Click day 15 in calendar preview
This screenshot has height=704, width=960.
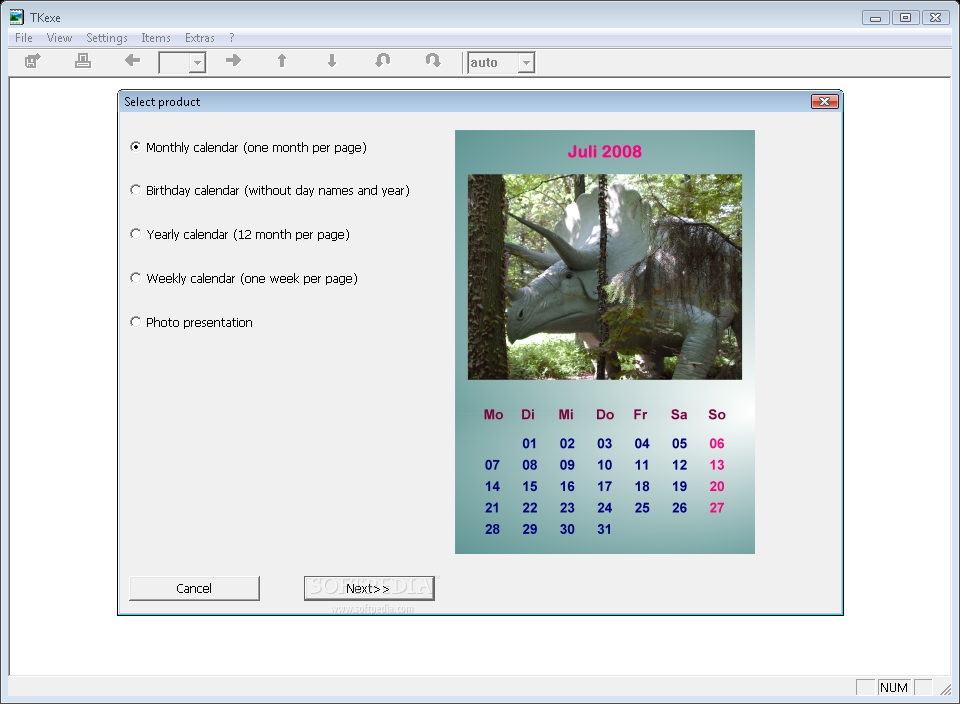[530, 486]
